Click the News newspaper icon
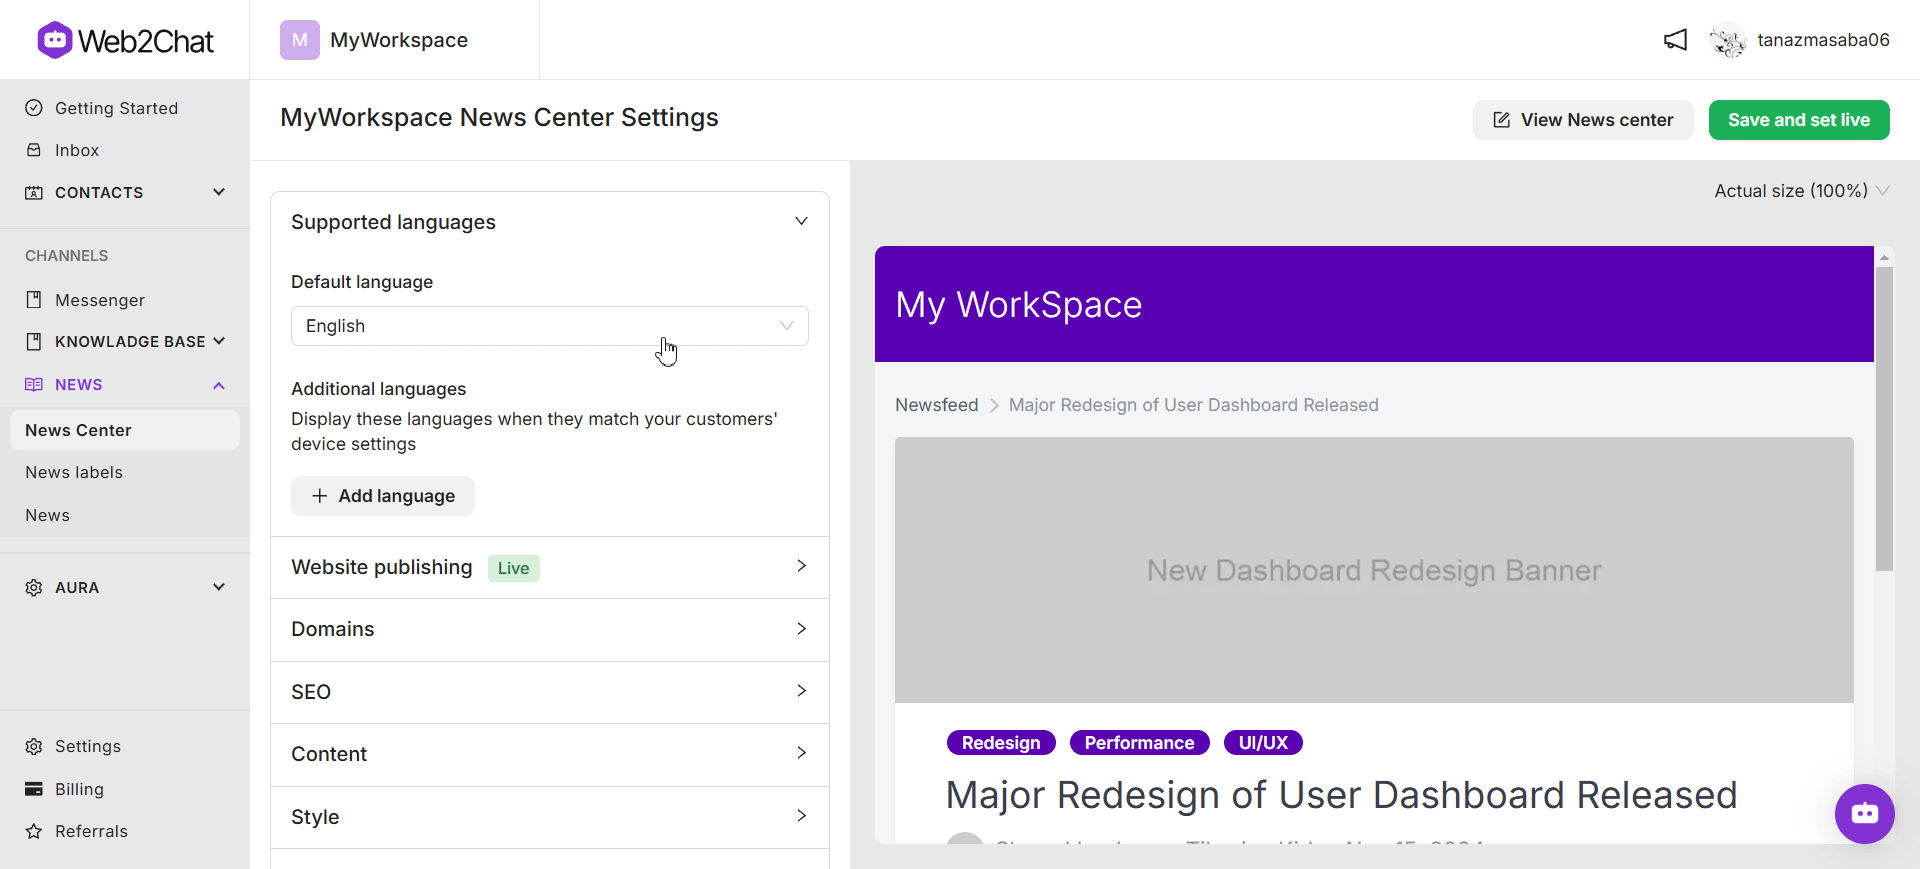The image size is (1920, 869). coord(34,385)
